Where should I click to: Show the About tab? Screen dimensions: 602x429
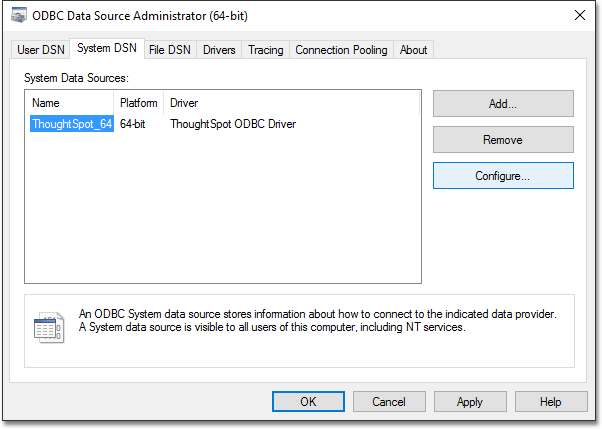tap(413, 50)
